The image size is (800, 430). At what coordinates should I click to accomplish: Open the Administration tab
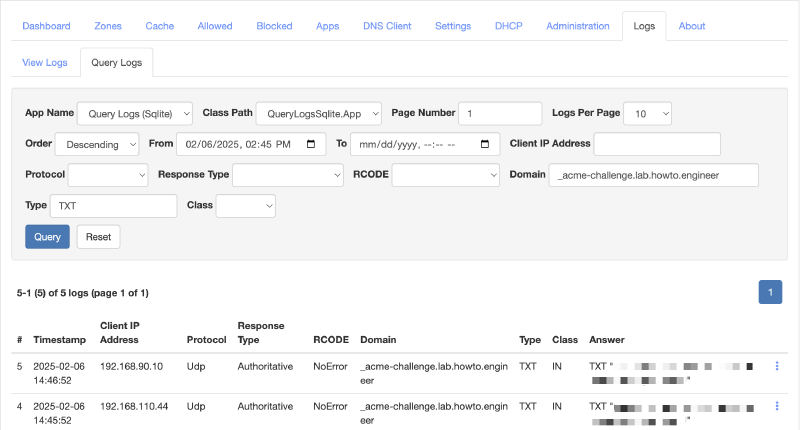click(578, 26)
